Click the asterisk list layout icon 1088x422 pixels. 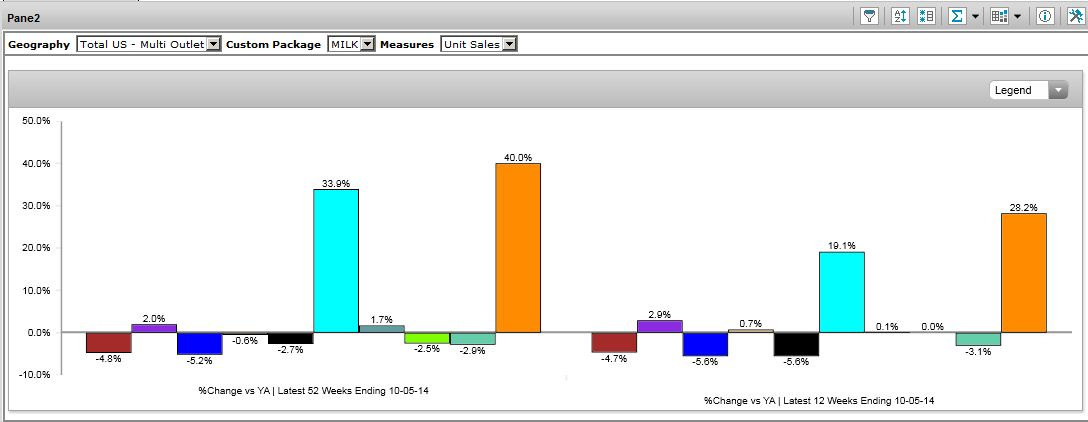(926, 16)
